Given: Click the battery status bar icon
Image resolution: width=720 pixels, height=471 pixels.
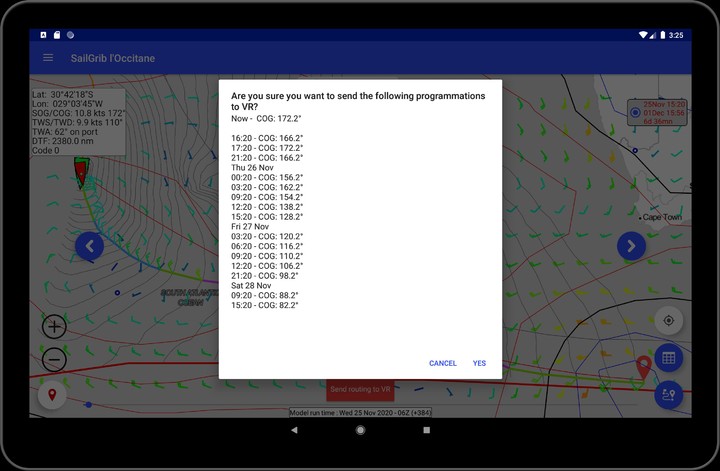Looking at the screenshot, I should tap(663, 35).
